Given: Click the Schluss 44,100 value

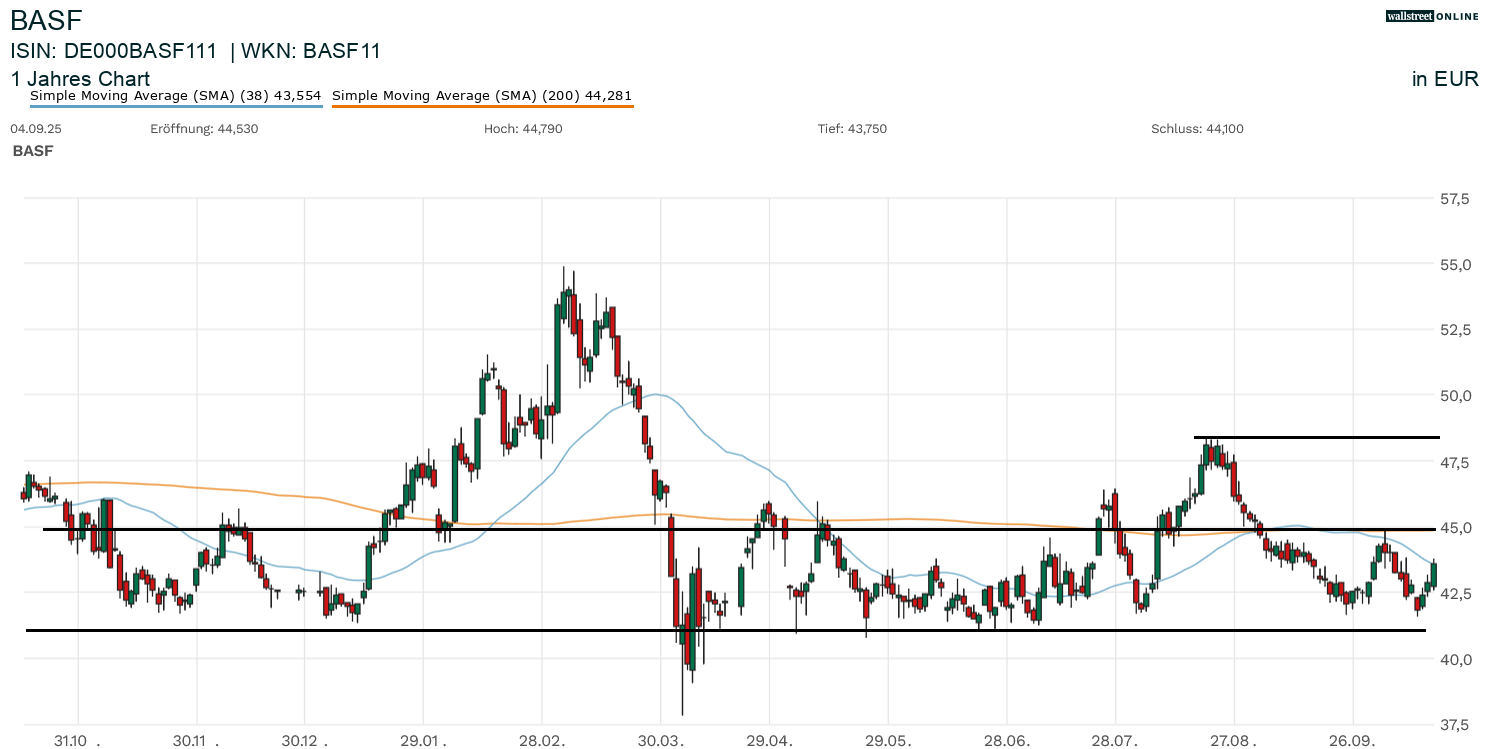Looking at the screenshot, I should click(1197, 129).
